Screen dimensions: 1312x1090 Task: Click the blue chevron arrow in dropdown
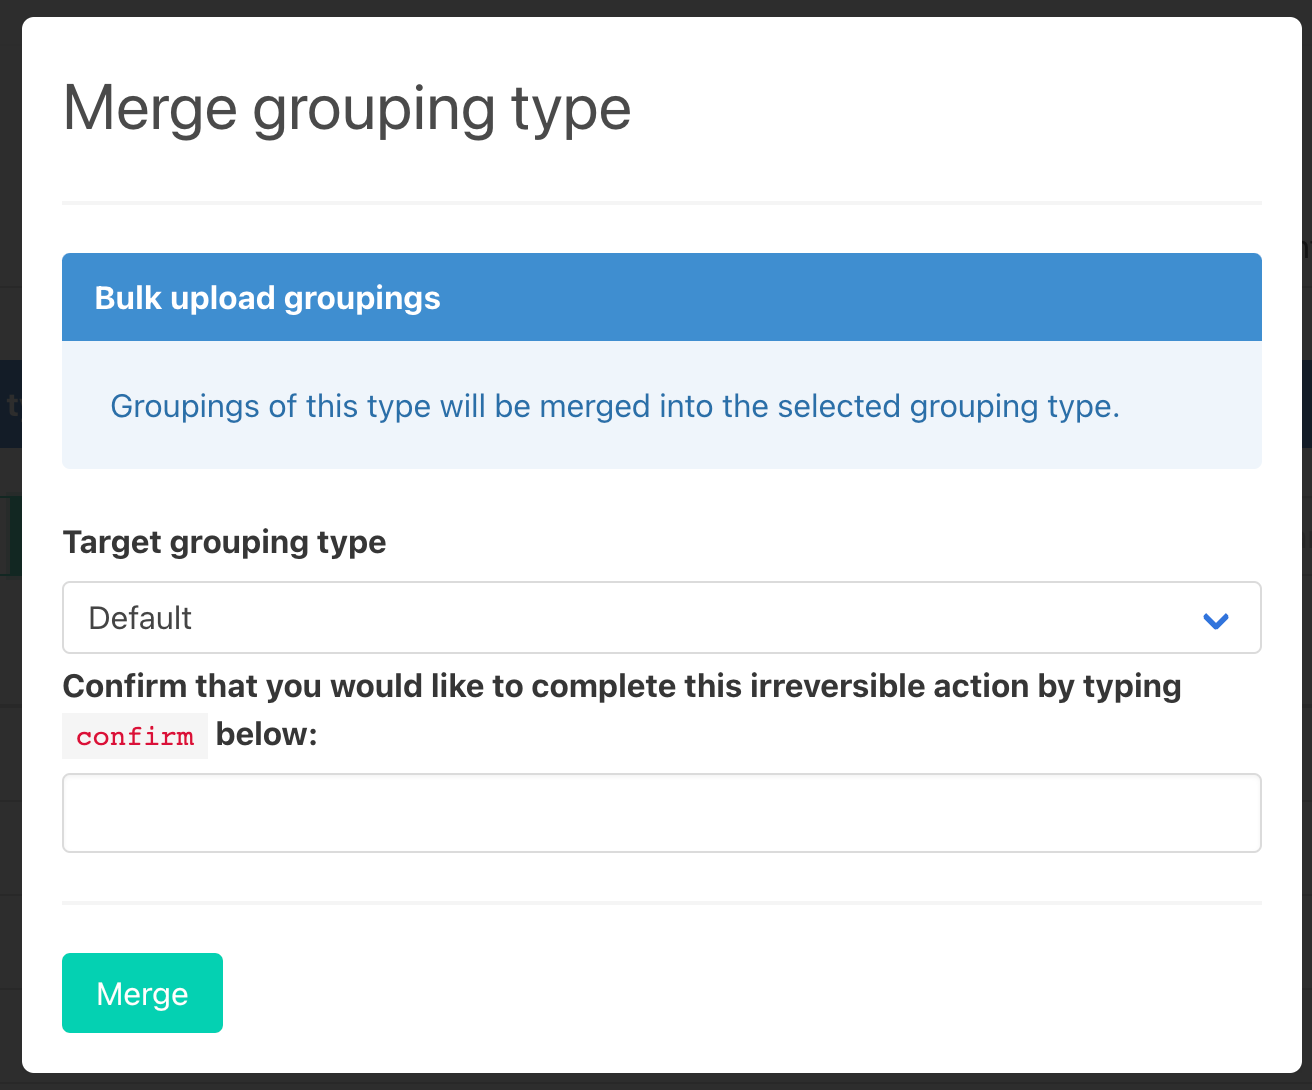[1215, 620]
